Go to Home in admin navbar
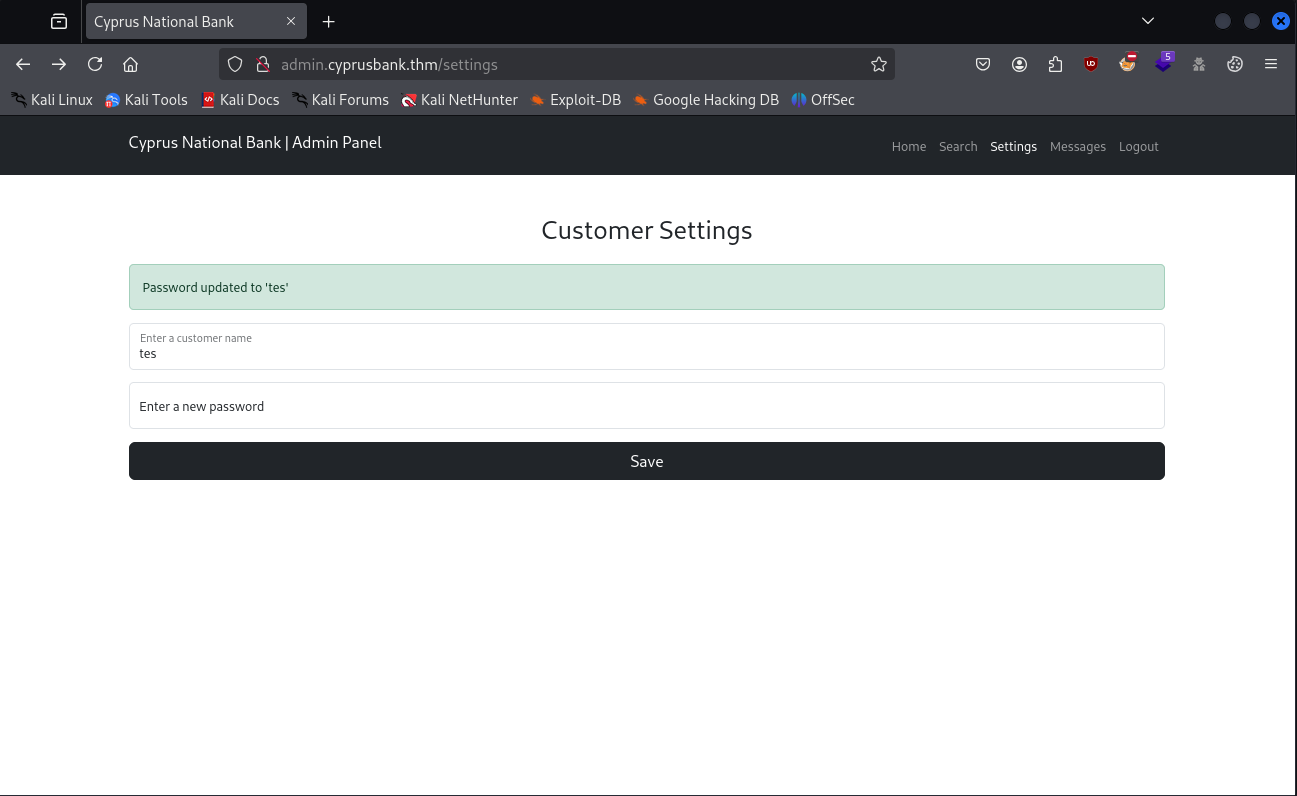 point(909,146)
